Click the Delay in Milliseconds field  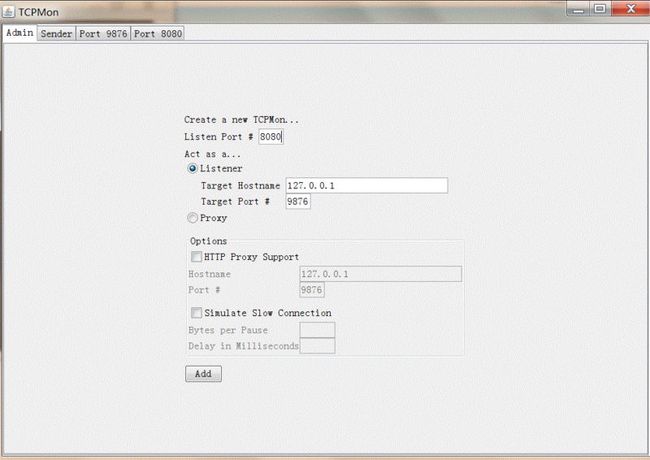click(x=317, y=346)
